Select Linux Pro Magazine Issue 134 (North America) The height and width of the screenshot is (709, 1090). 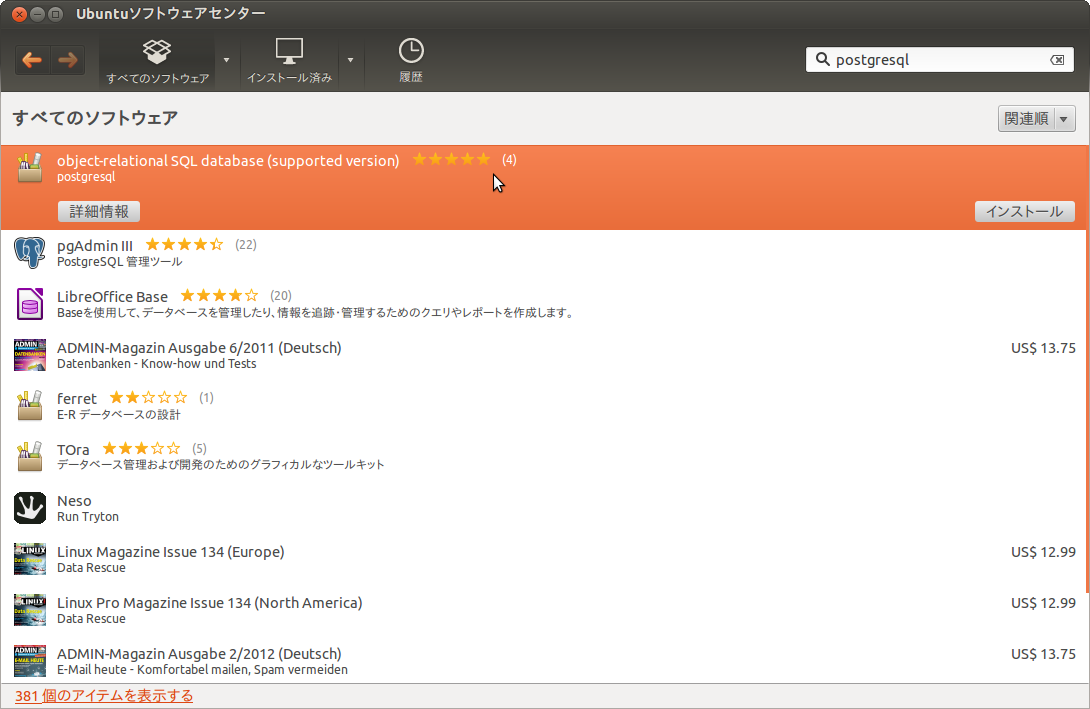tap(209, 603)
